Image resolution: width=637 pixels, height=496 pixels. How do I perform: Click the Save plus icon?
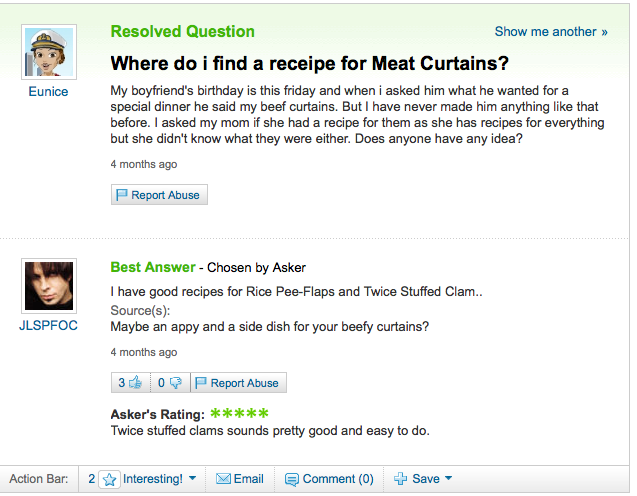click(x=400, y=479)
